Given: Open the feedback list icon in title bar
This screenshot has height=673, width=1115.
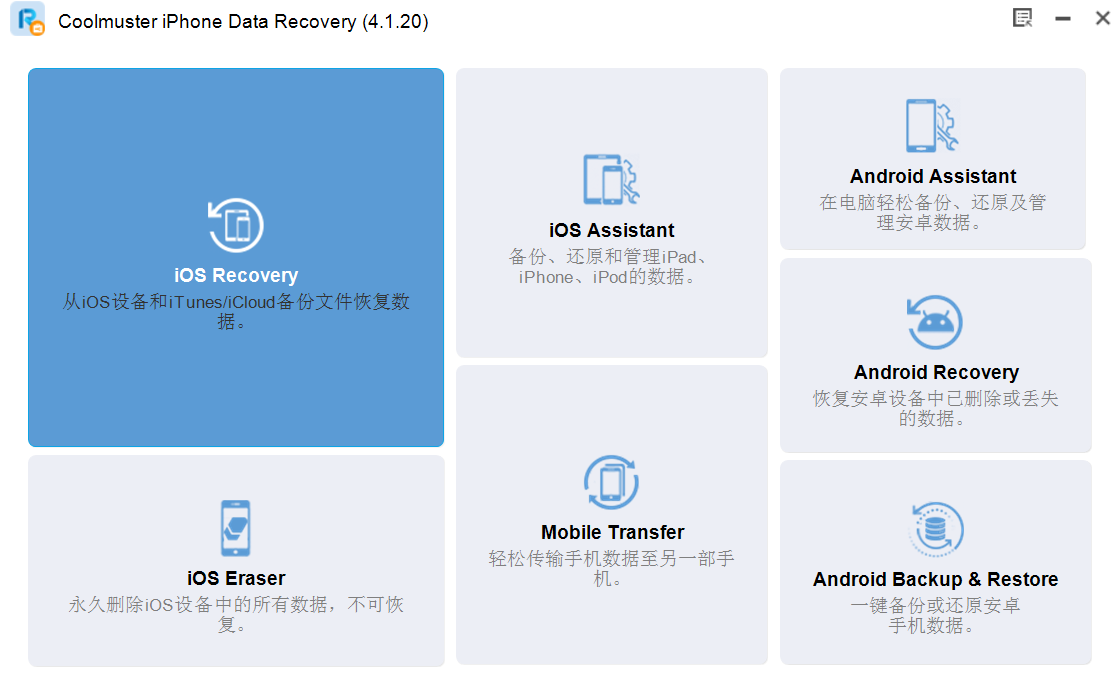Looking at the screenshot, I should coord(1022,18).
